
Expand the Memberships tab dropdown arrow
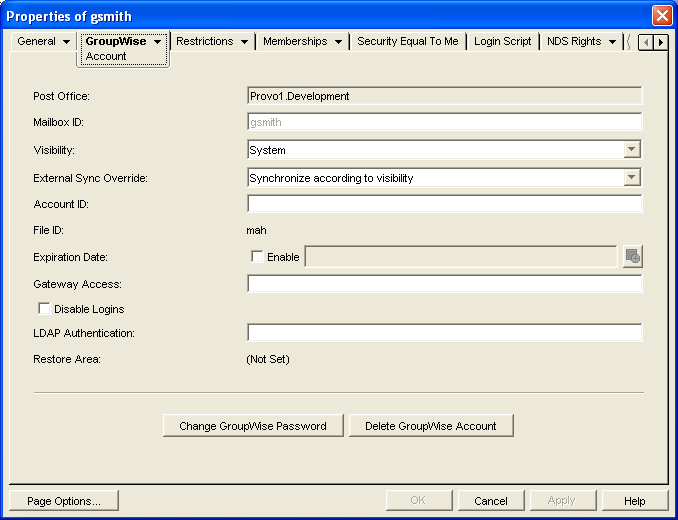[x=339, y=42]
